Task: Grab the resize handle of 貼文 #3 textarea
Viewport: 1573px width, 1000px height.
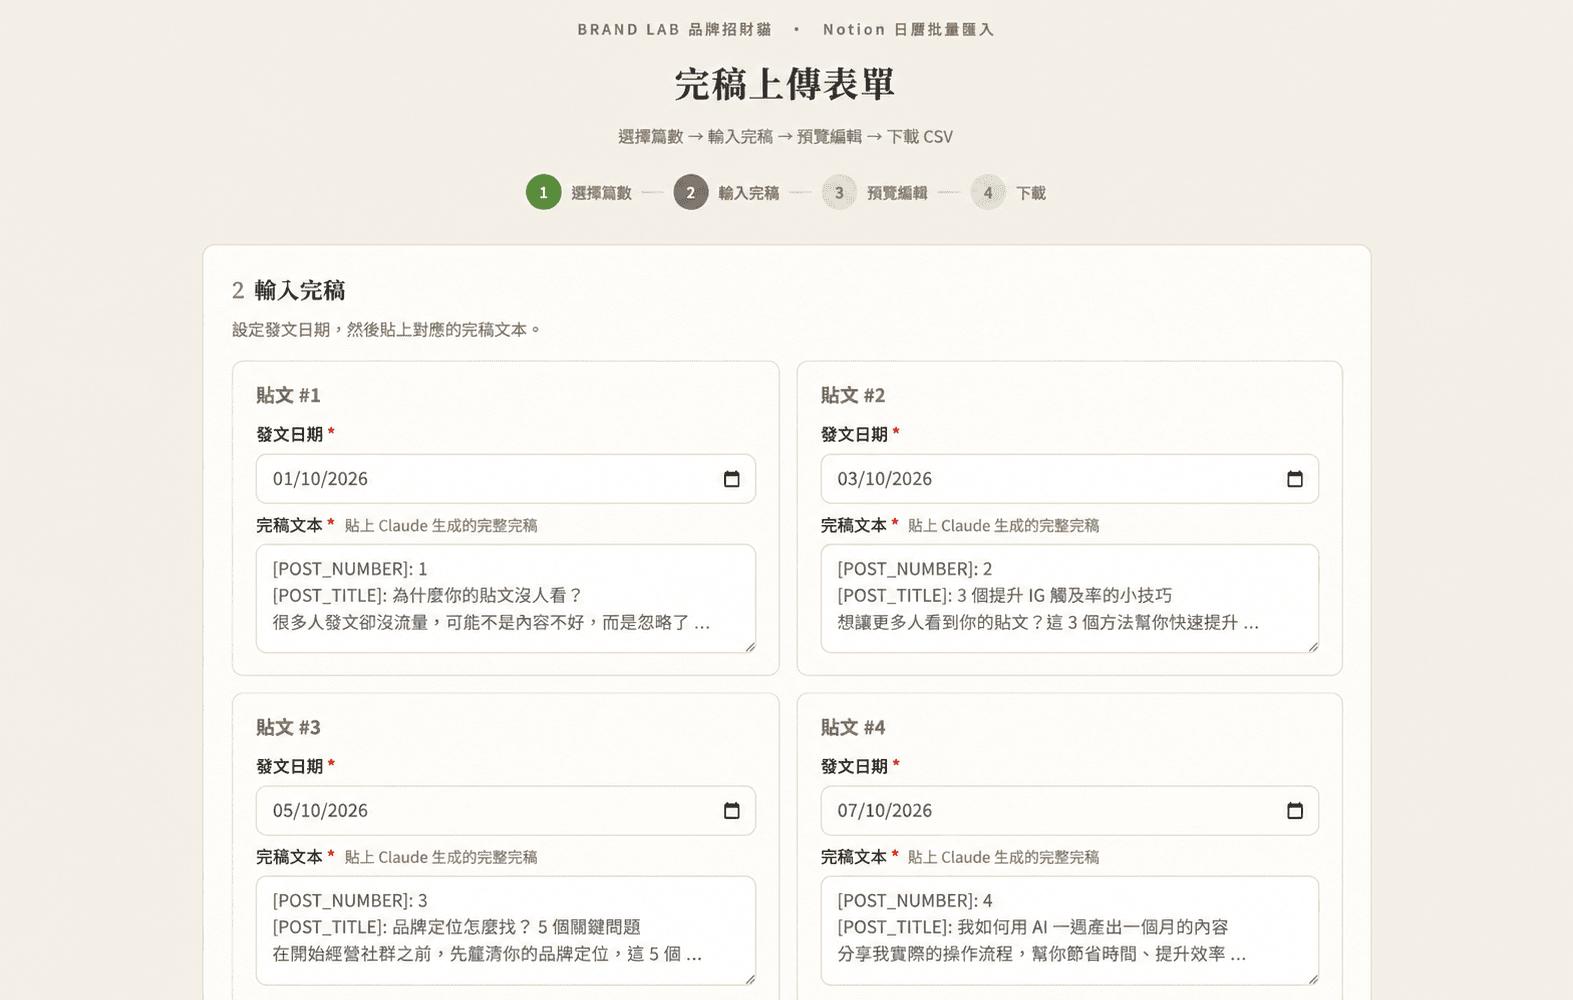Action: tap(749, 978)
